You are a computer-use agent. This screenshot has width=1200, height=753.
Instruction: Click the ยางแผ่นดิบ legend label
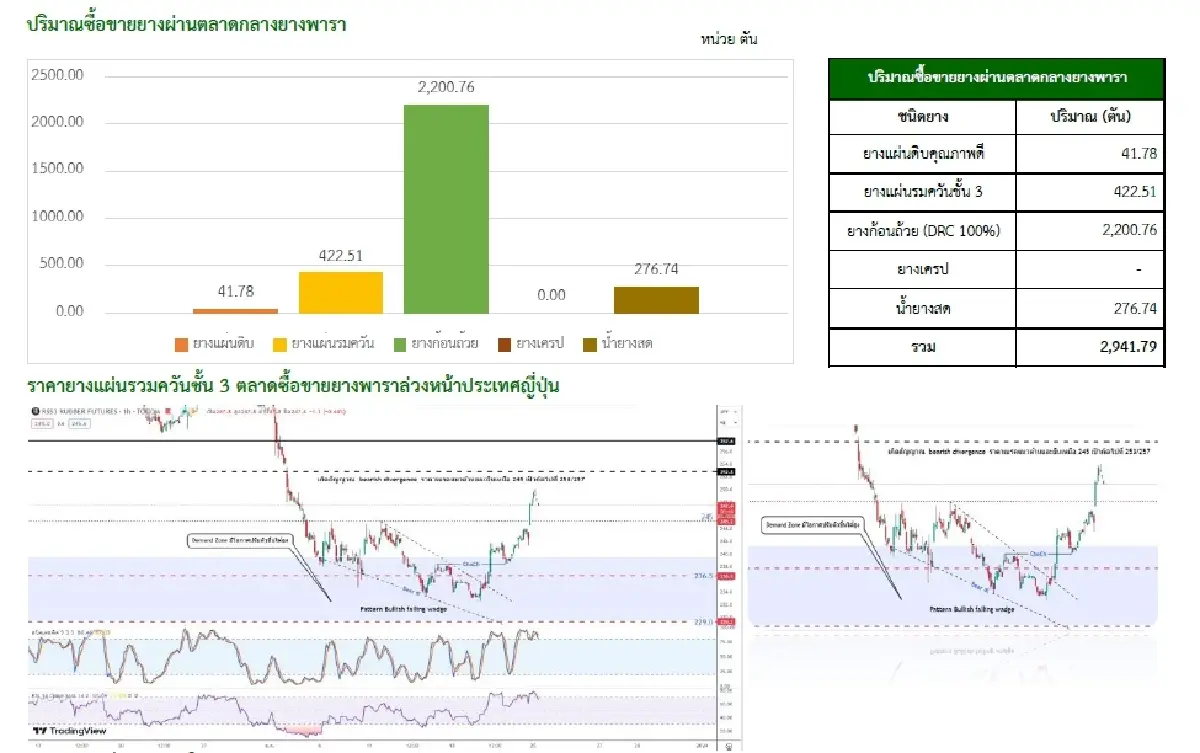tap(223, 344)
